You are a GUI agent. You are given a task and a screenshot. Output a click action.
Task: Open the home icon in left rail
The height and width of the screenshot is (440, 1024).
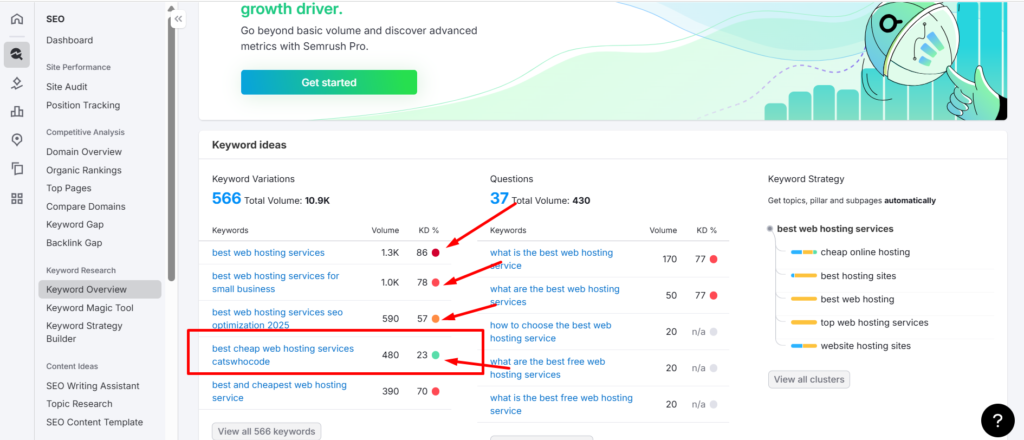point(17,19)
